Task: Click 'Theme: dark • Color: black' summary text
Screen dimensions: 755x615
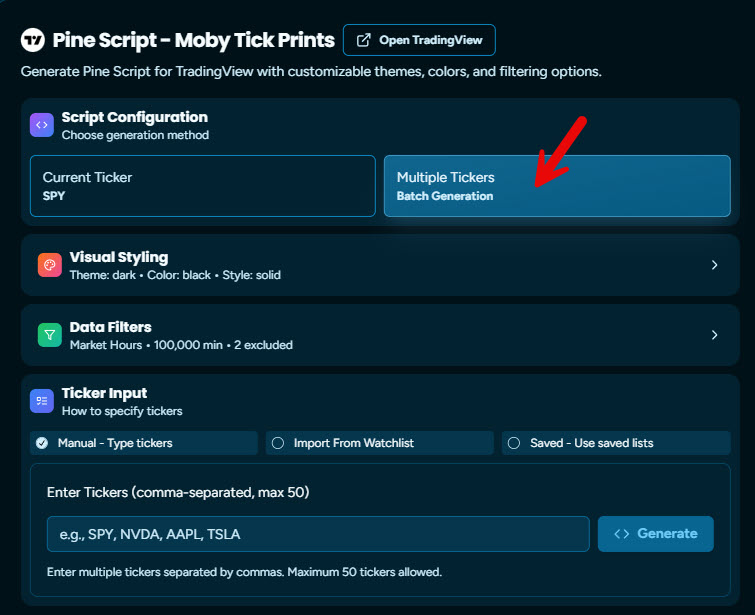Action: pyautogui.click(x=140, y=275)
